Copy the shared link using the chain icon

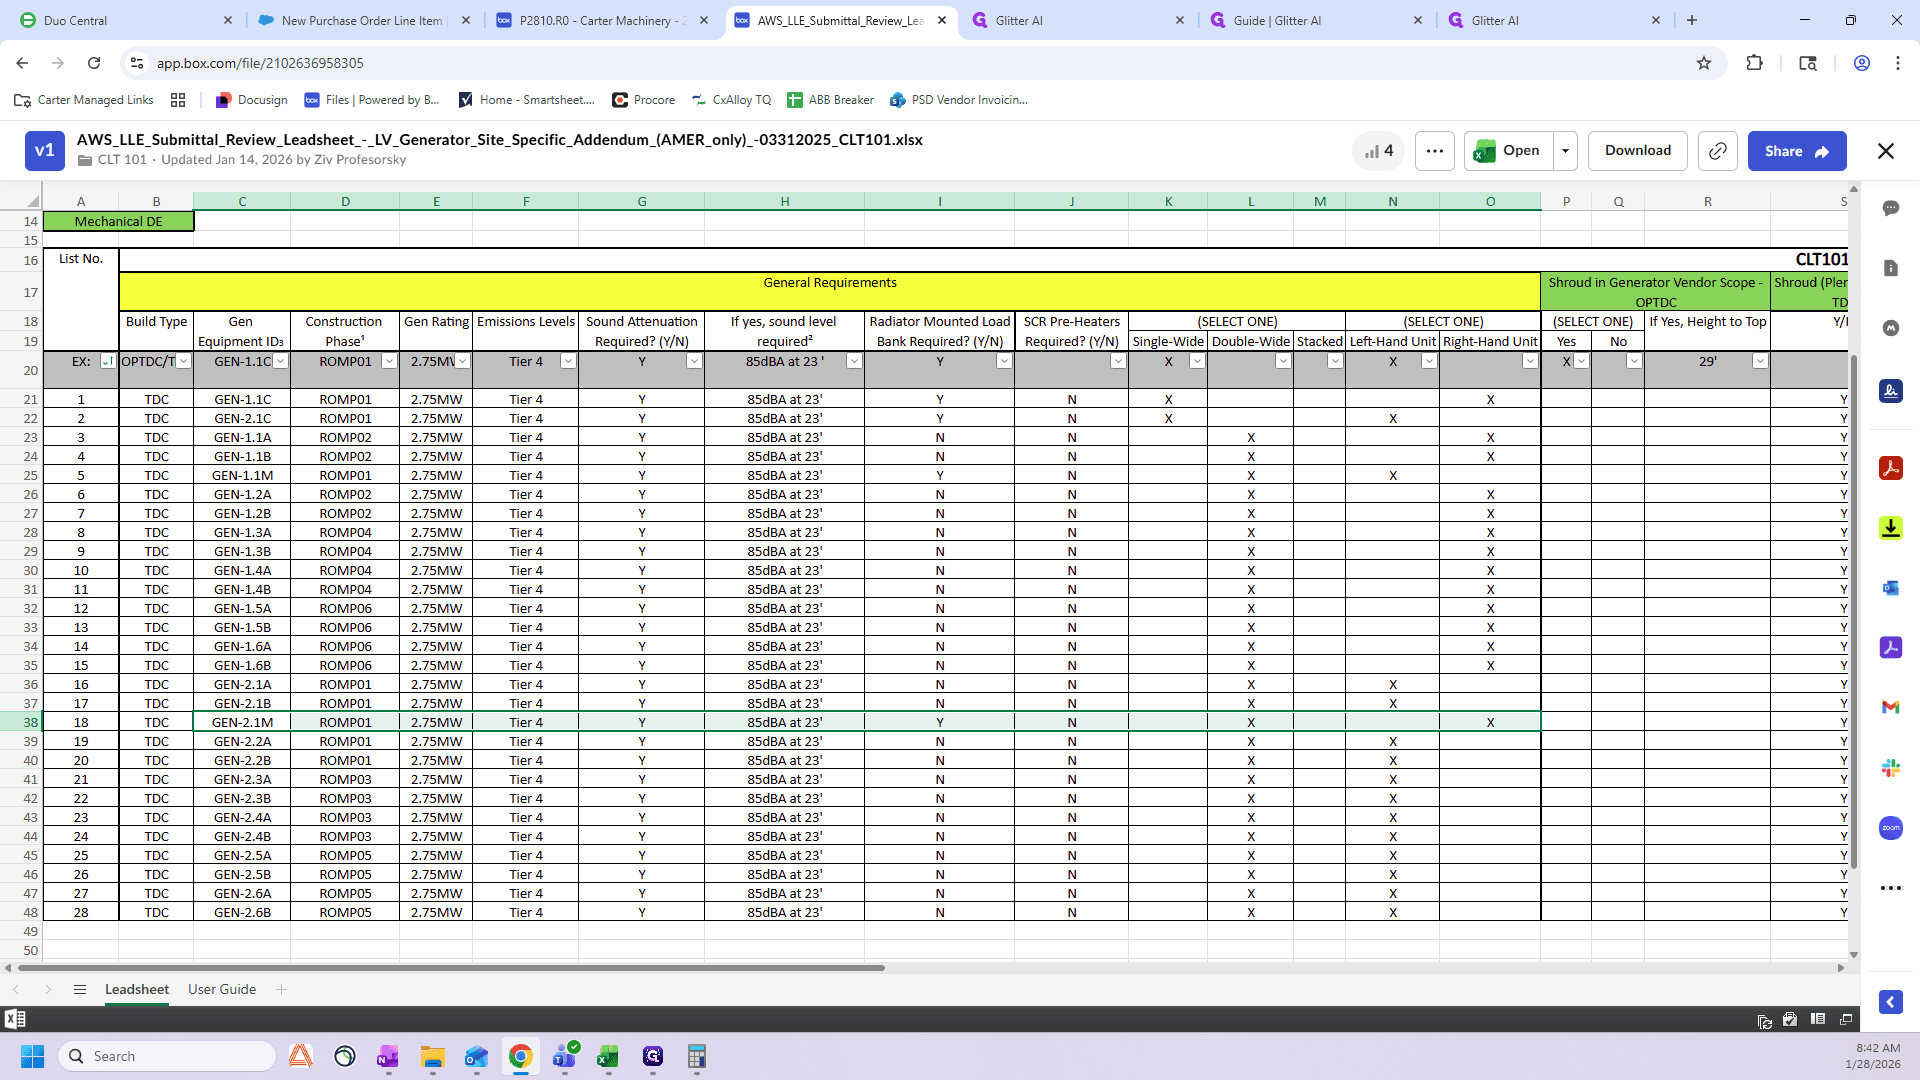coord(1717,151)
